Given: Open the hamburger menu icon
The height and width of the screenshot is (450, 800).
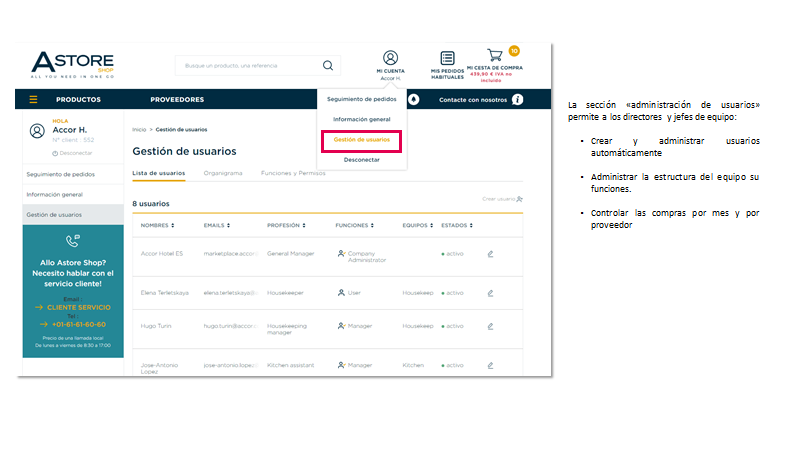Looking at the screenshot, I should (x=33, y=99).
